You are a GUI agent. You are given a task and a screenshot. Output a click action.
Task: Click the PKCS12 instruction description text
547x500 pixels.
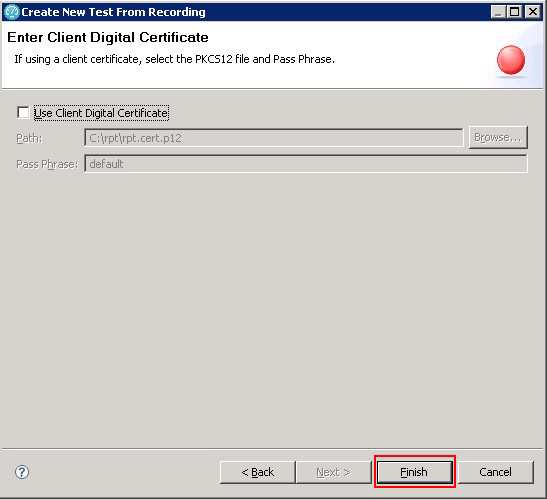click(174, 59)
